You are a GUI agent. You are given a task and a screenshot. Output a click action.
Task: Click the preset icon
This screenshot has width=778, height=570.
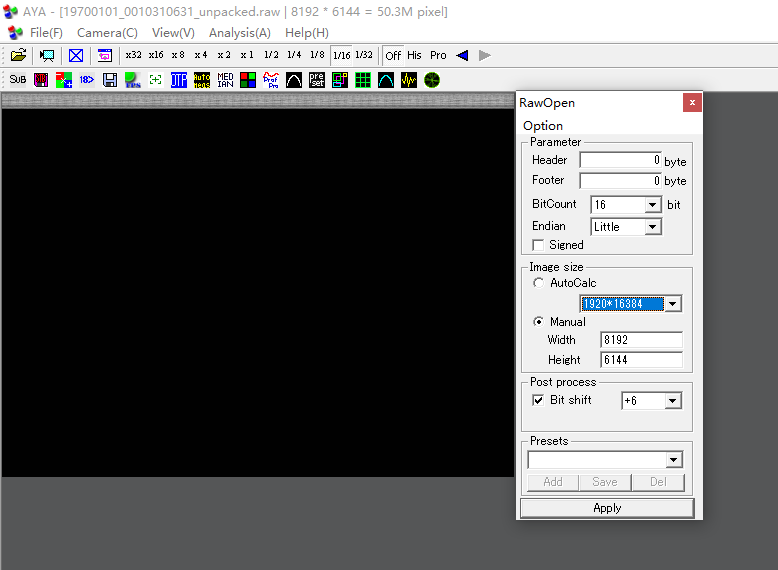[x=317, y=80]
